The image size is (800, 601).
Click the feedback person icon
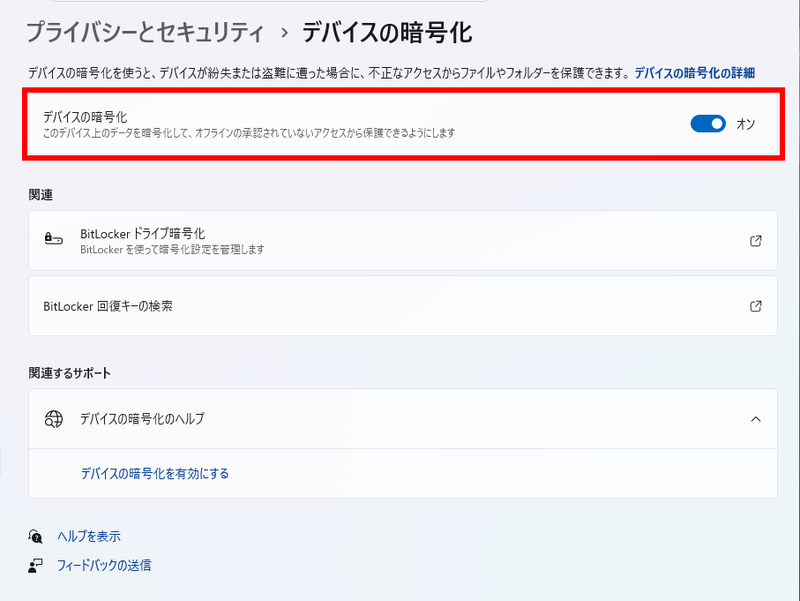[x=35, y=566]
